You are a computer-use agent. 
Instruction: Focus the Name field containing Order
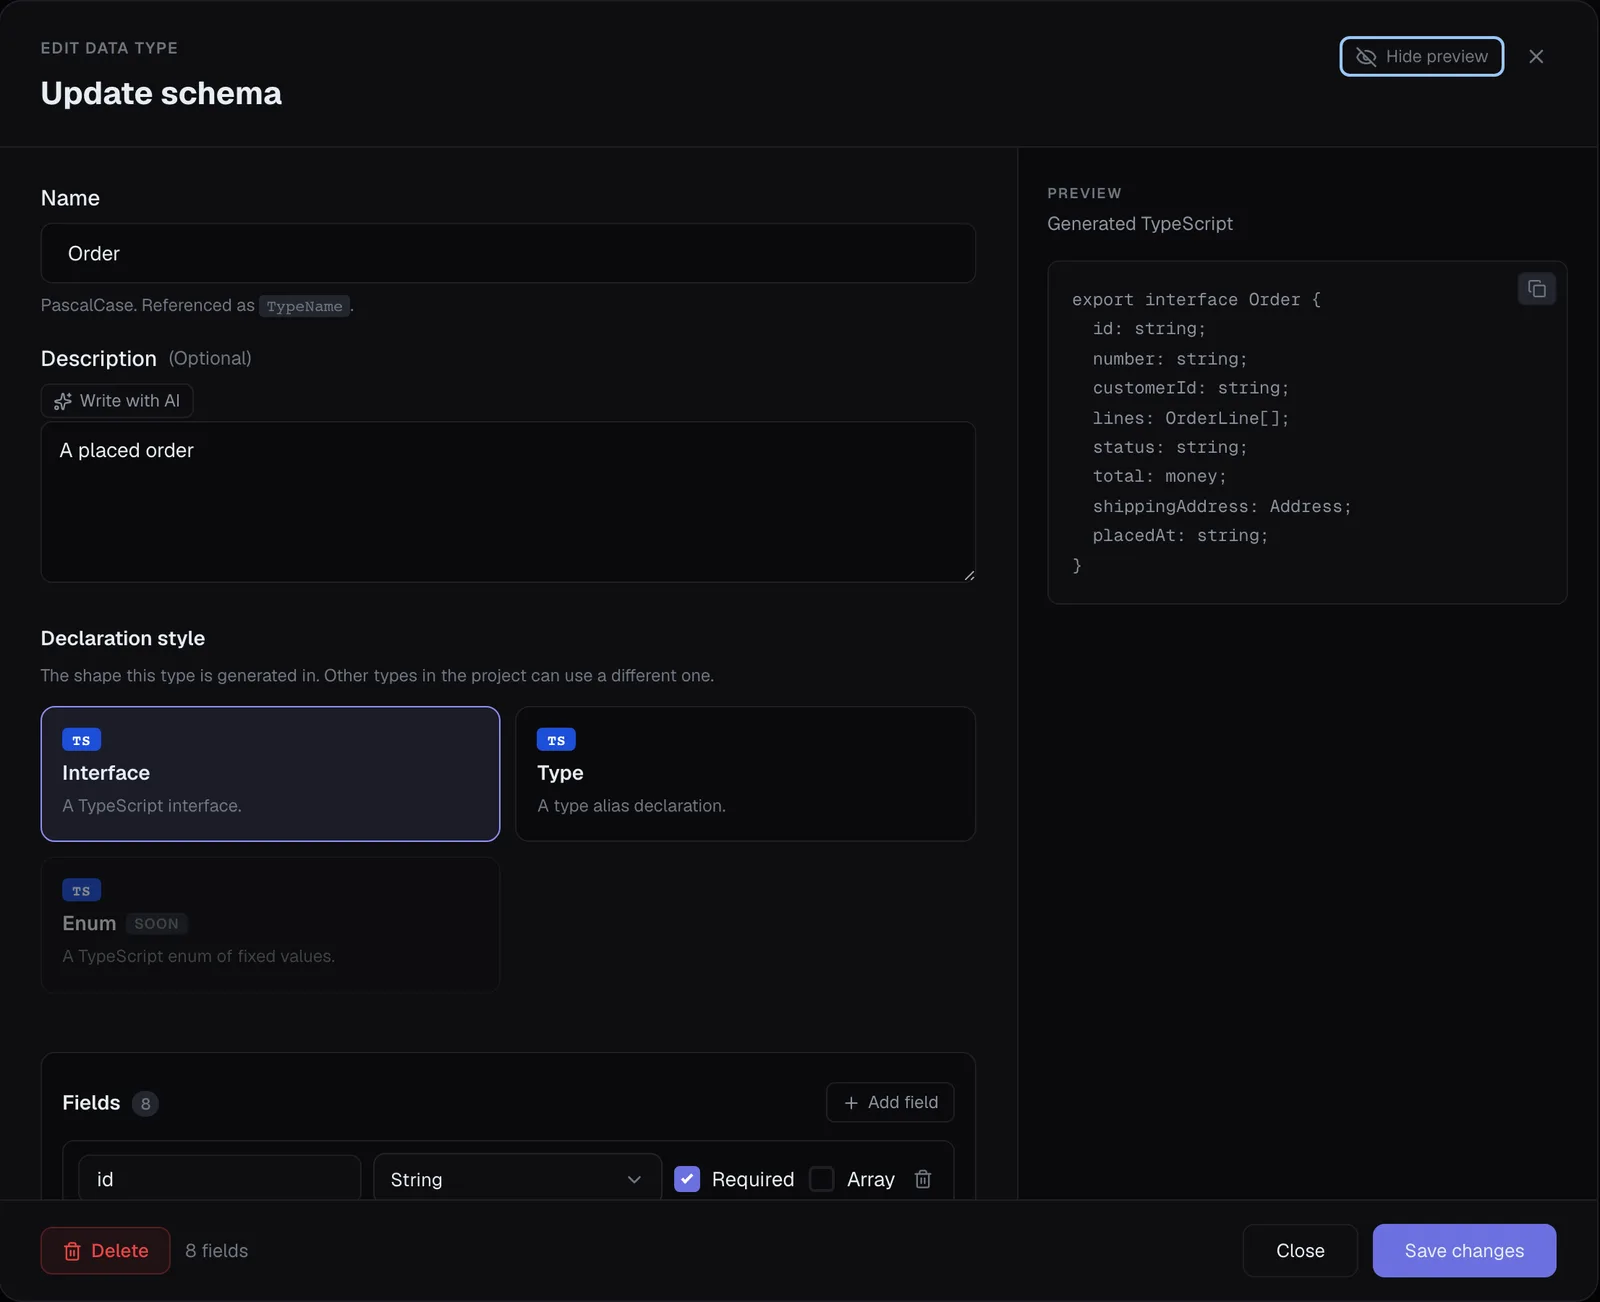point(508,253)
